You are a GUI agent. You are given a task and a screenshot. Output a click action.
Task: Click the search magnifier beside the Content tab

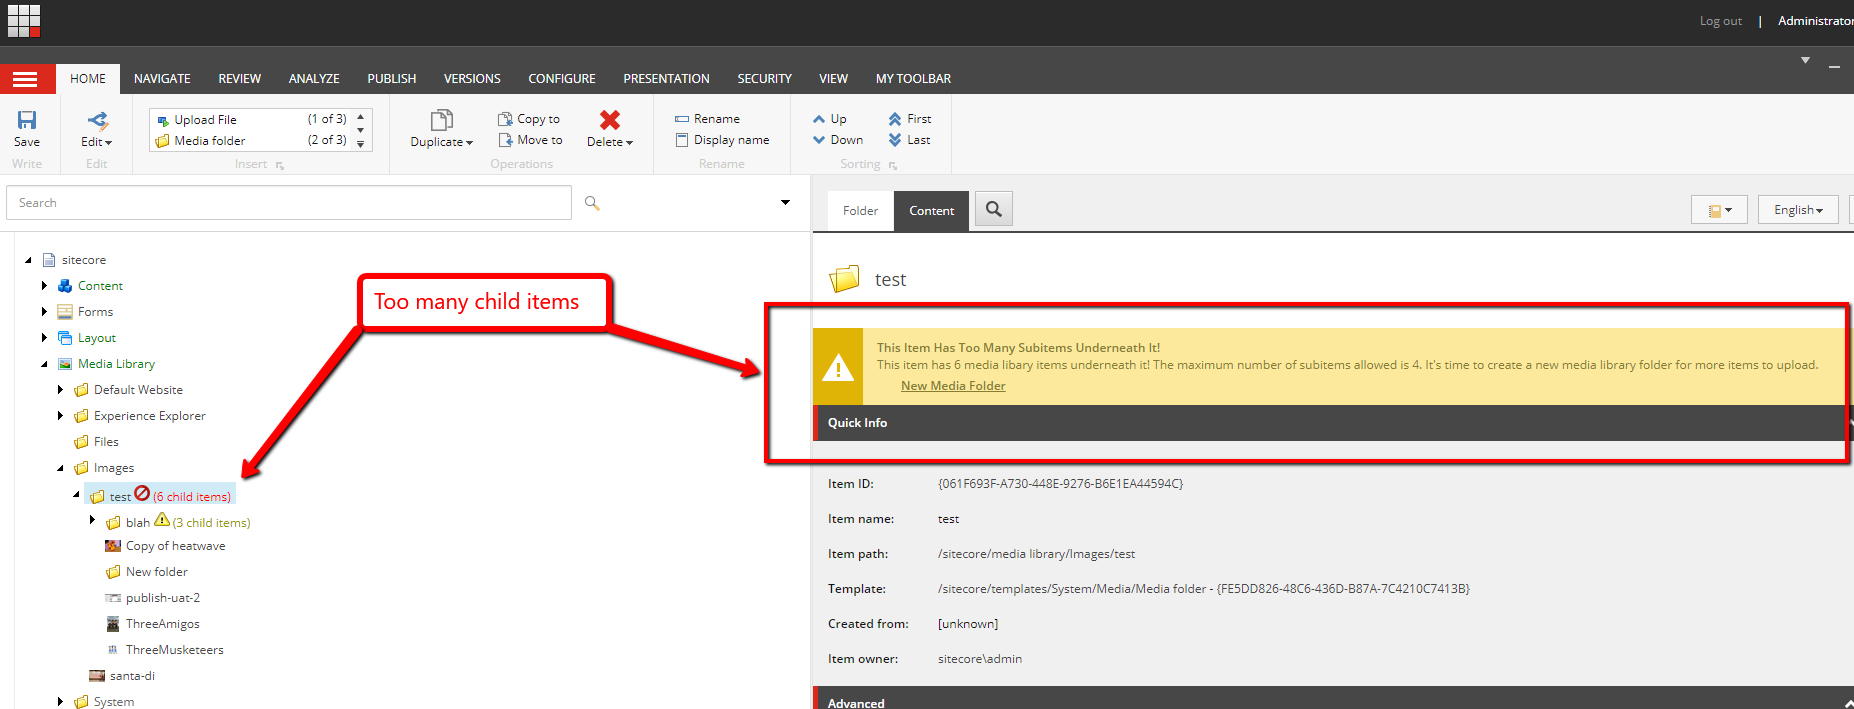[993, 209]
